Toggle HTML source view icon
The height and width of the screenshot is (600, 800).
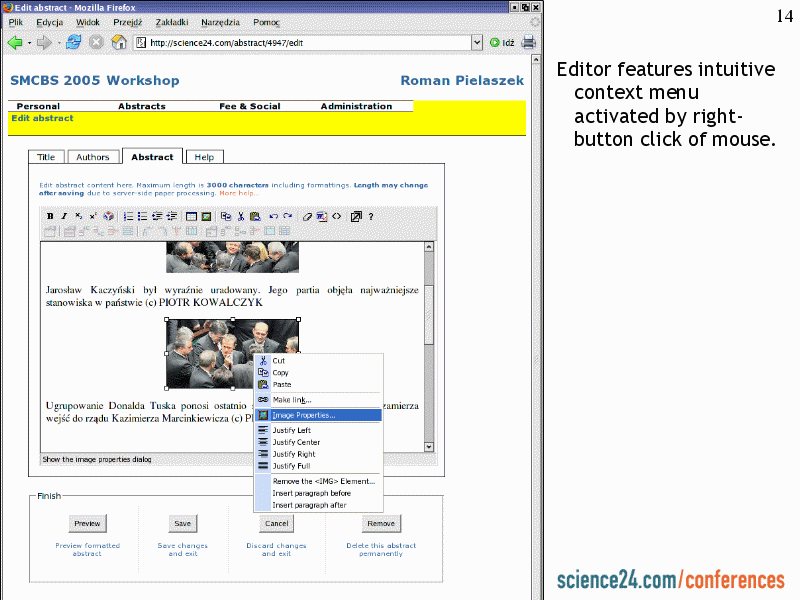pos(336,216)
